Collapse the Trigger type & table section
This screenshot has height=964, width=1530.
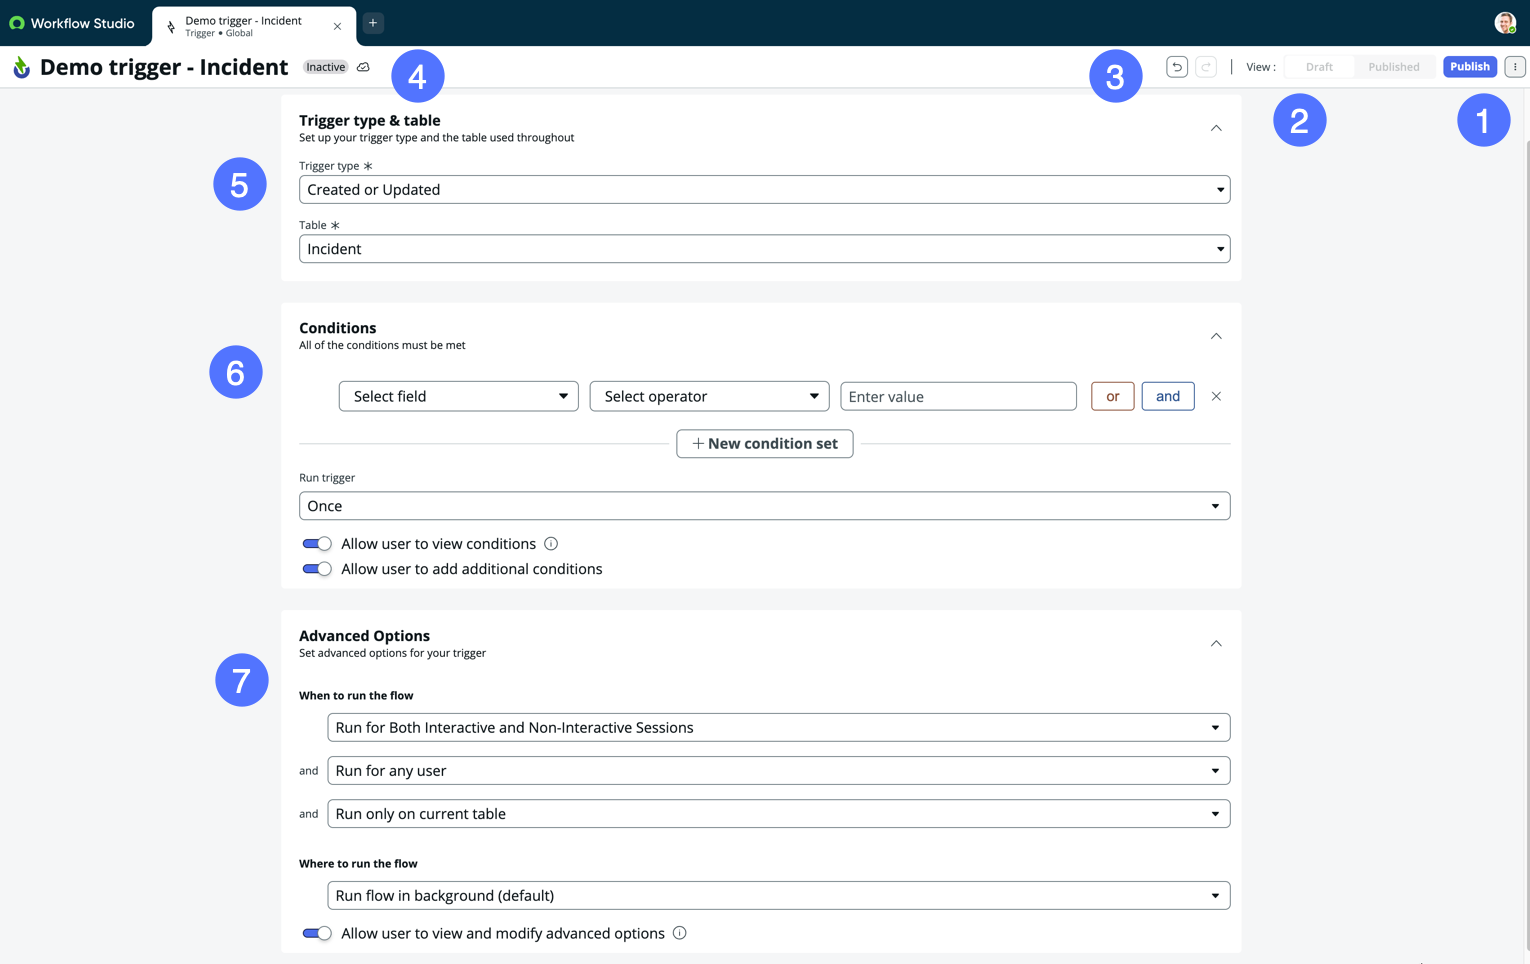[x=1216, y=128]
